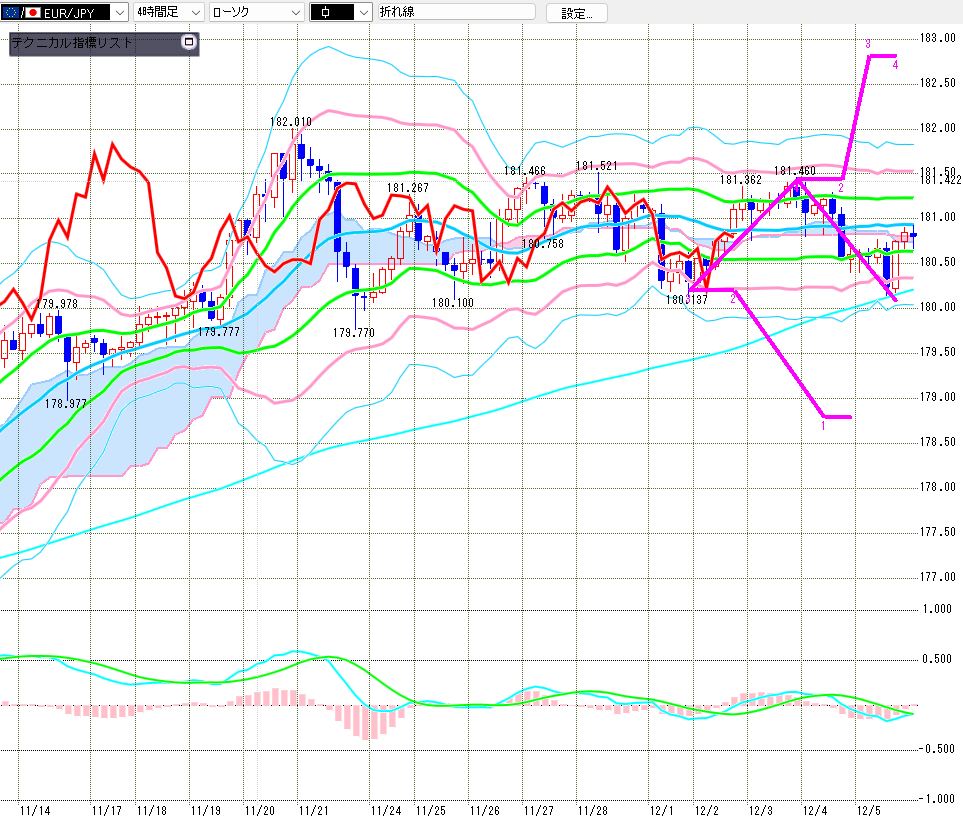Select the magenta forecast line point 1
The height and width of the screenshot is (820, 963).
tap(822, 426)
